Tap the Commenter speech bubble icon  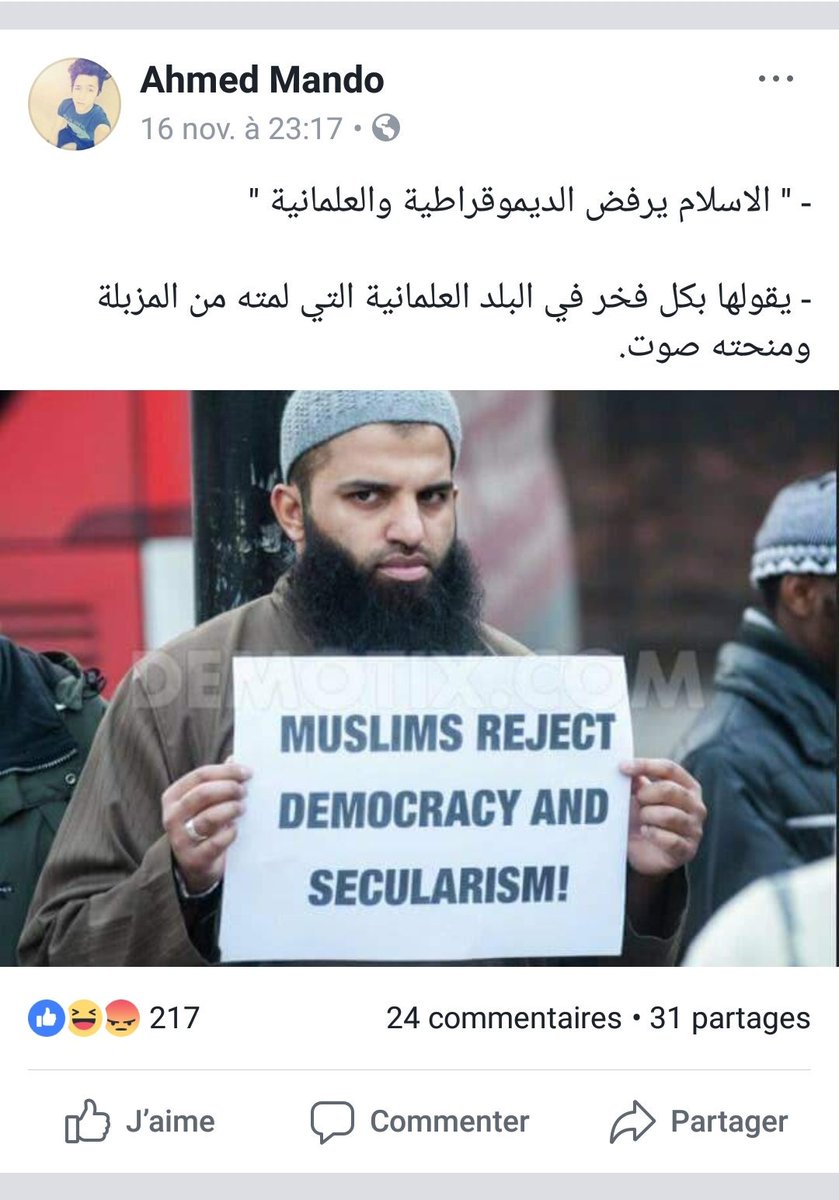(x=332, y=1123)
